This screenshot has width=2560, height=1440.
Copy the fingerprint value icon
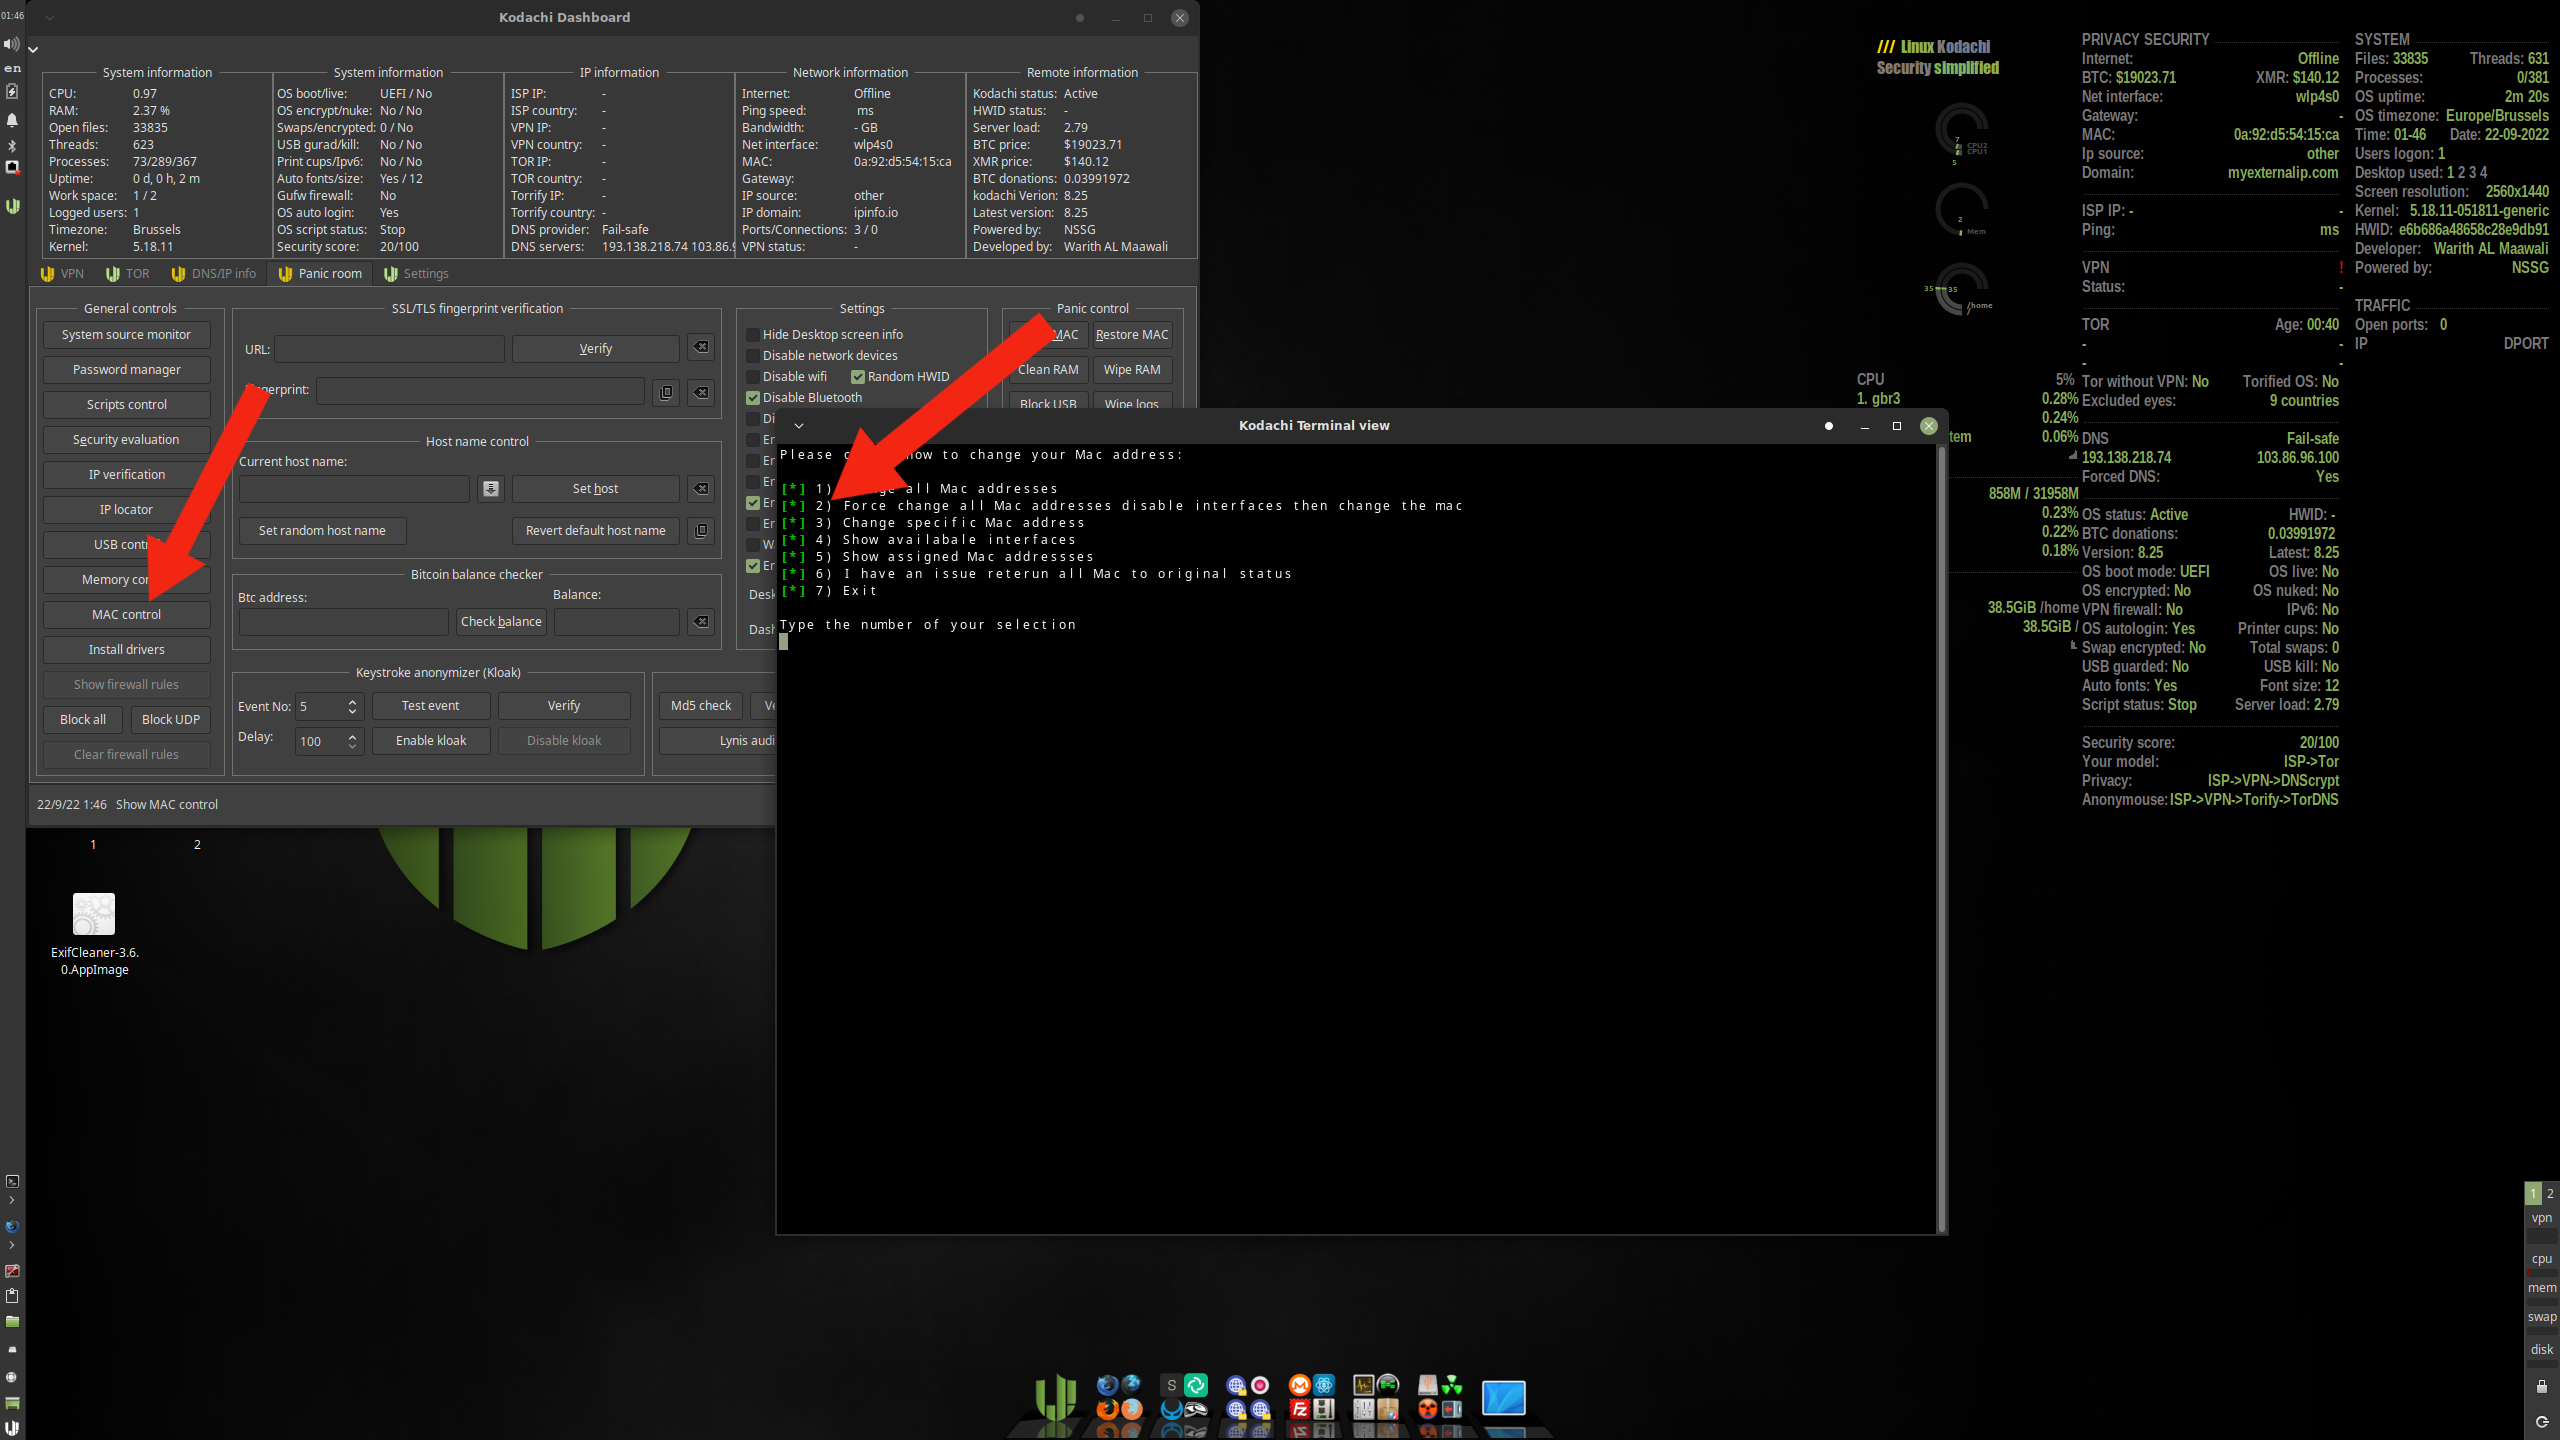[x=666, y=392]
